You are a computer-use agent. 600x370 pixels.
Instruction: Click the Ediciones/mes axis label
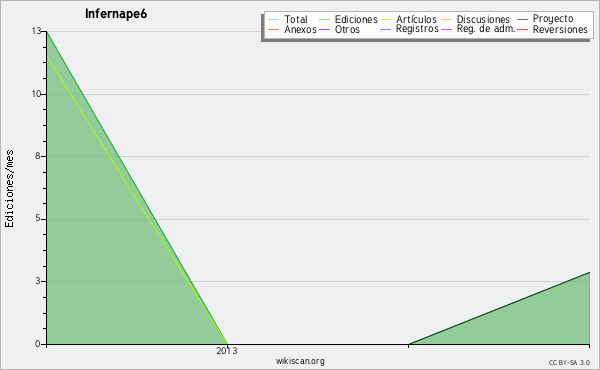click(9, 189)
